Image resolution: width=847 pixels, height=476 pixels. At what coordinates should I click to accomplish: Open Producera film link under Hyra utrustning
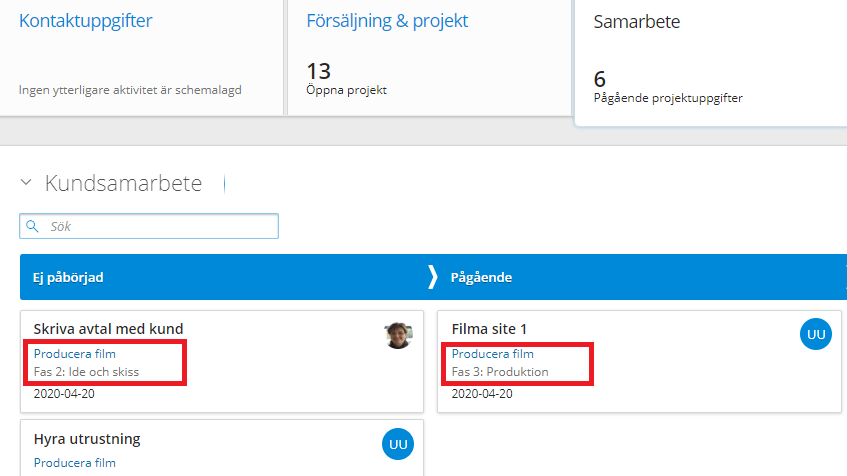click(x=74, y=463)
